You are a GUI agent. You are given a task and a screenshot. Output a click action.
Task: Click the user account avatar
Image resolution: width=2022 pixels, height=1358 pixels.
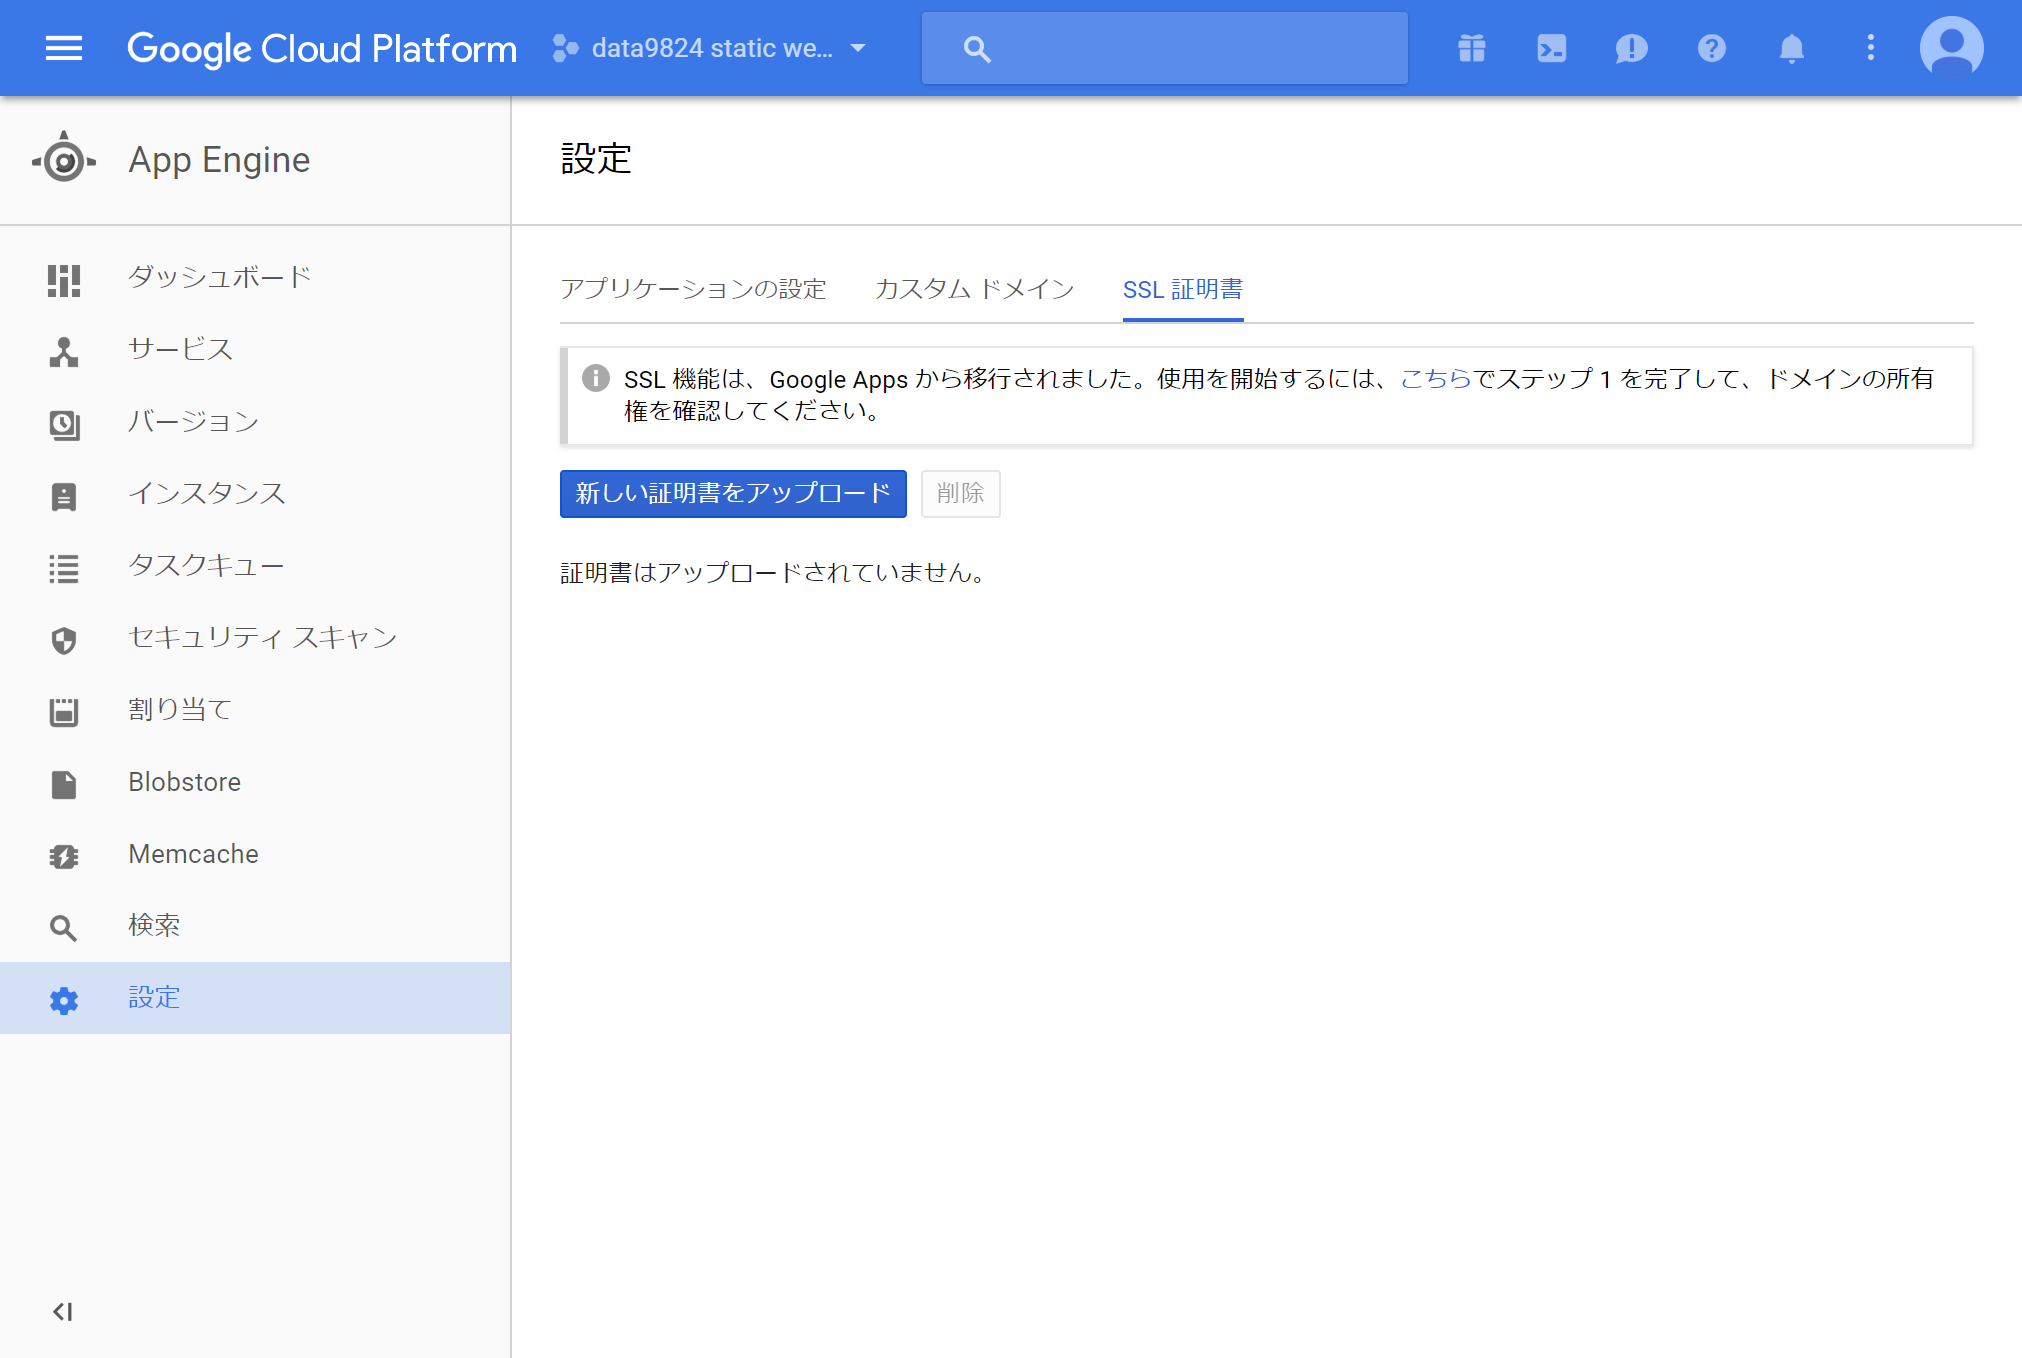1951,48
